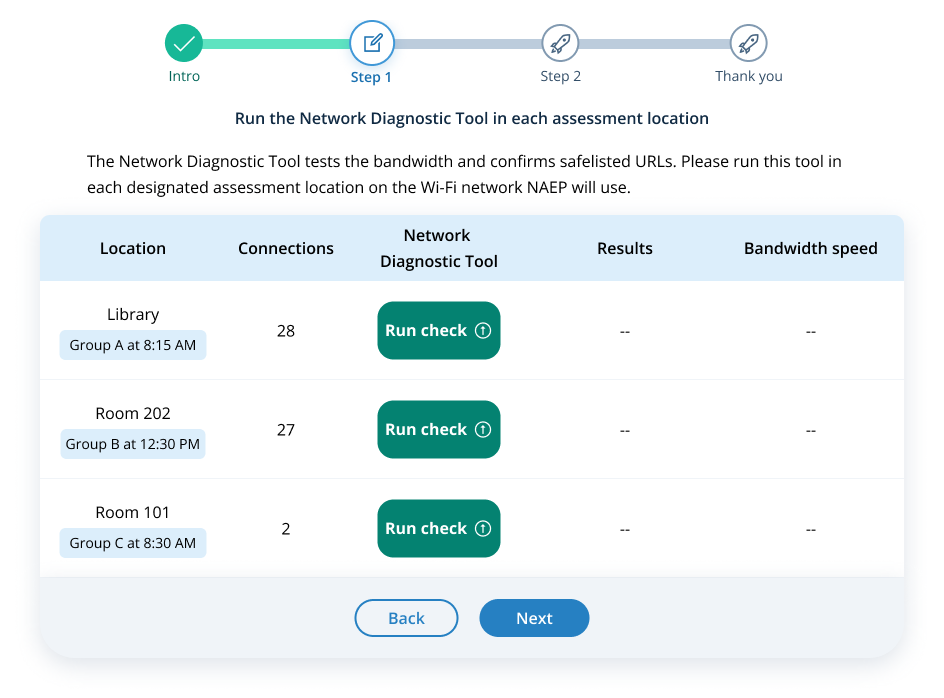Click the progress bar between Step 1 and Step 2
This screenshot has height=698, width=944.
(x=466, y=44)
